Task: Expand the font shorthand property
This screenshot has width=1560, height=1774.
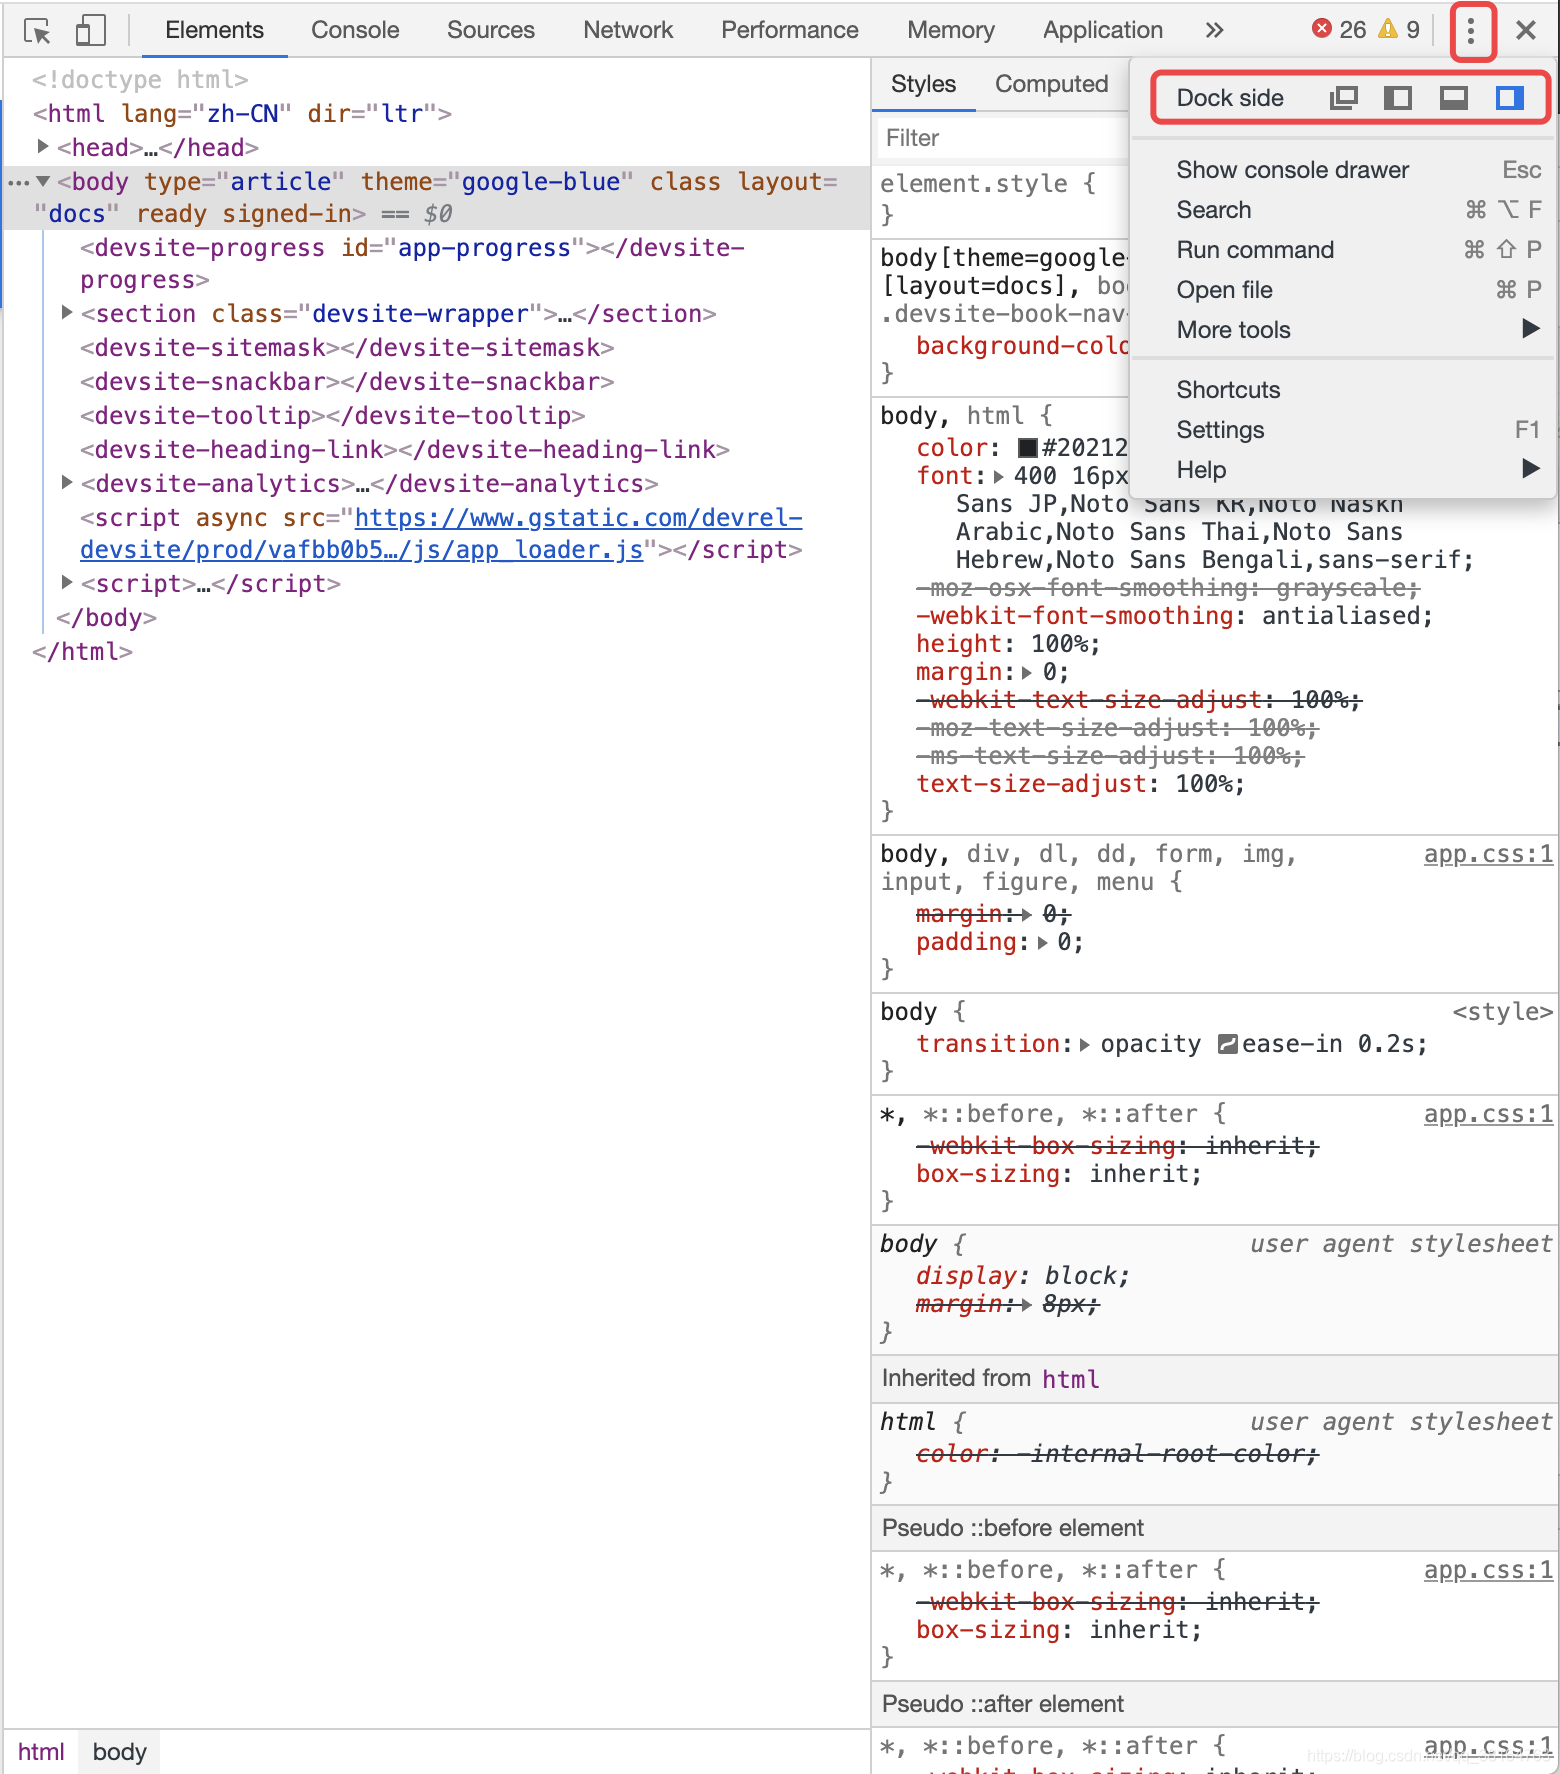Action: (x=999, y=477)
